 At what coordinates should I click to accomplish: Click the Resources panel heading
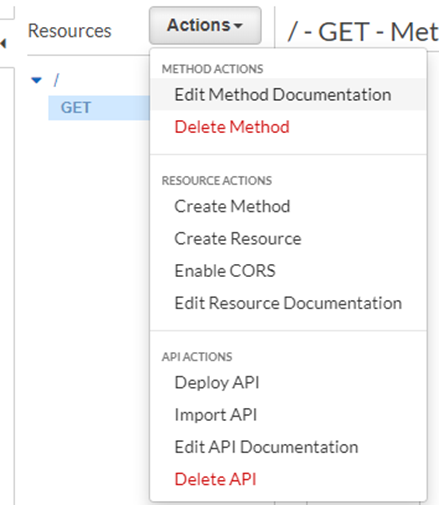[x=69, y=31]
